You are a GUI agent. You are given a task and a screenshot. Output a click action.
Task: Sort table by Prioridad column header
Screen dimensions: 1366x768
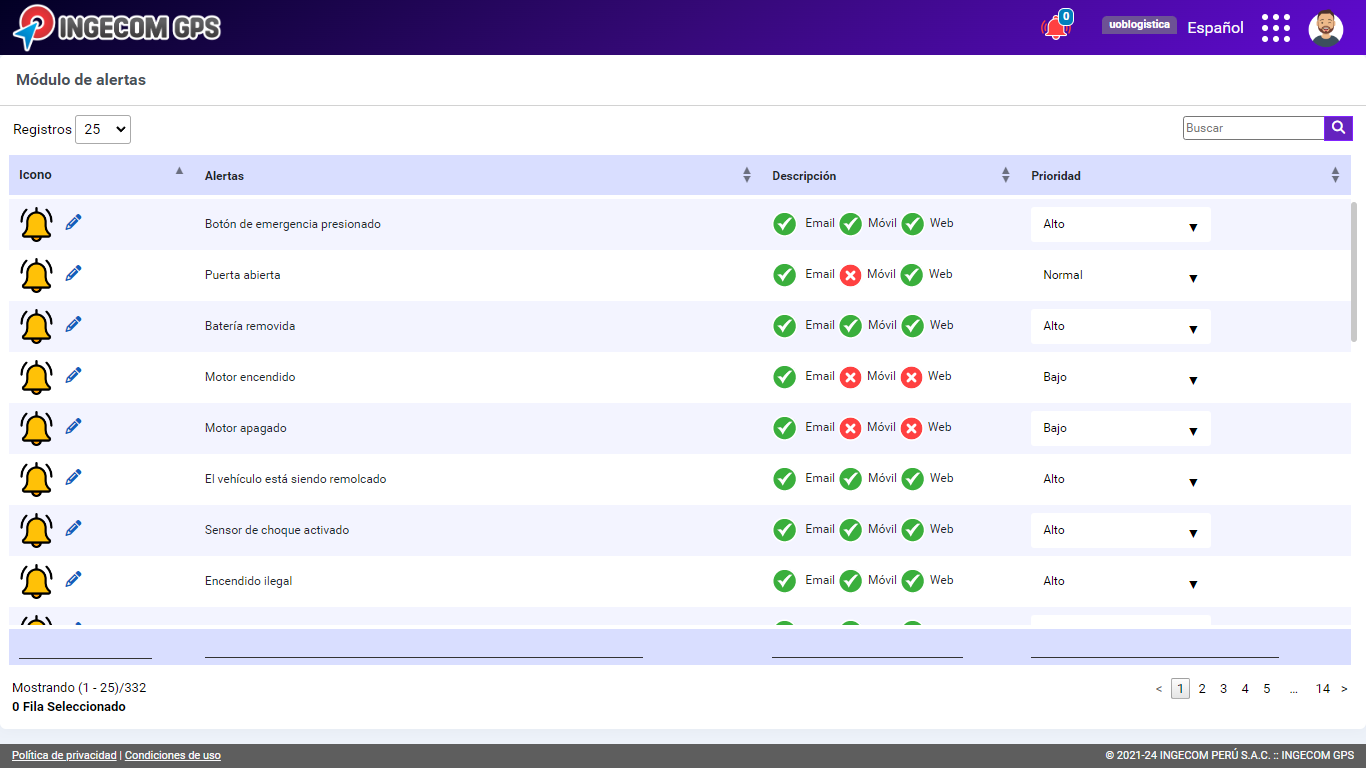click(x=1056, y=176)
